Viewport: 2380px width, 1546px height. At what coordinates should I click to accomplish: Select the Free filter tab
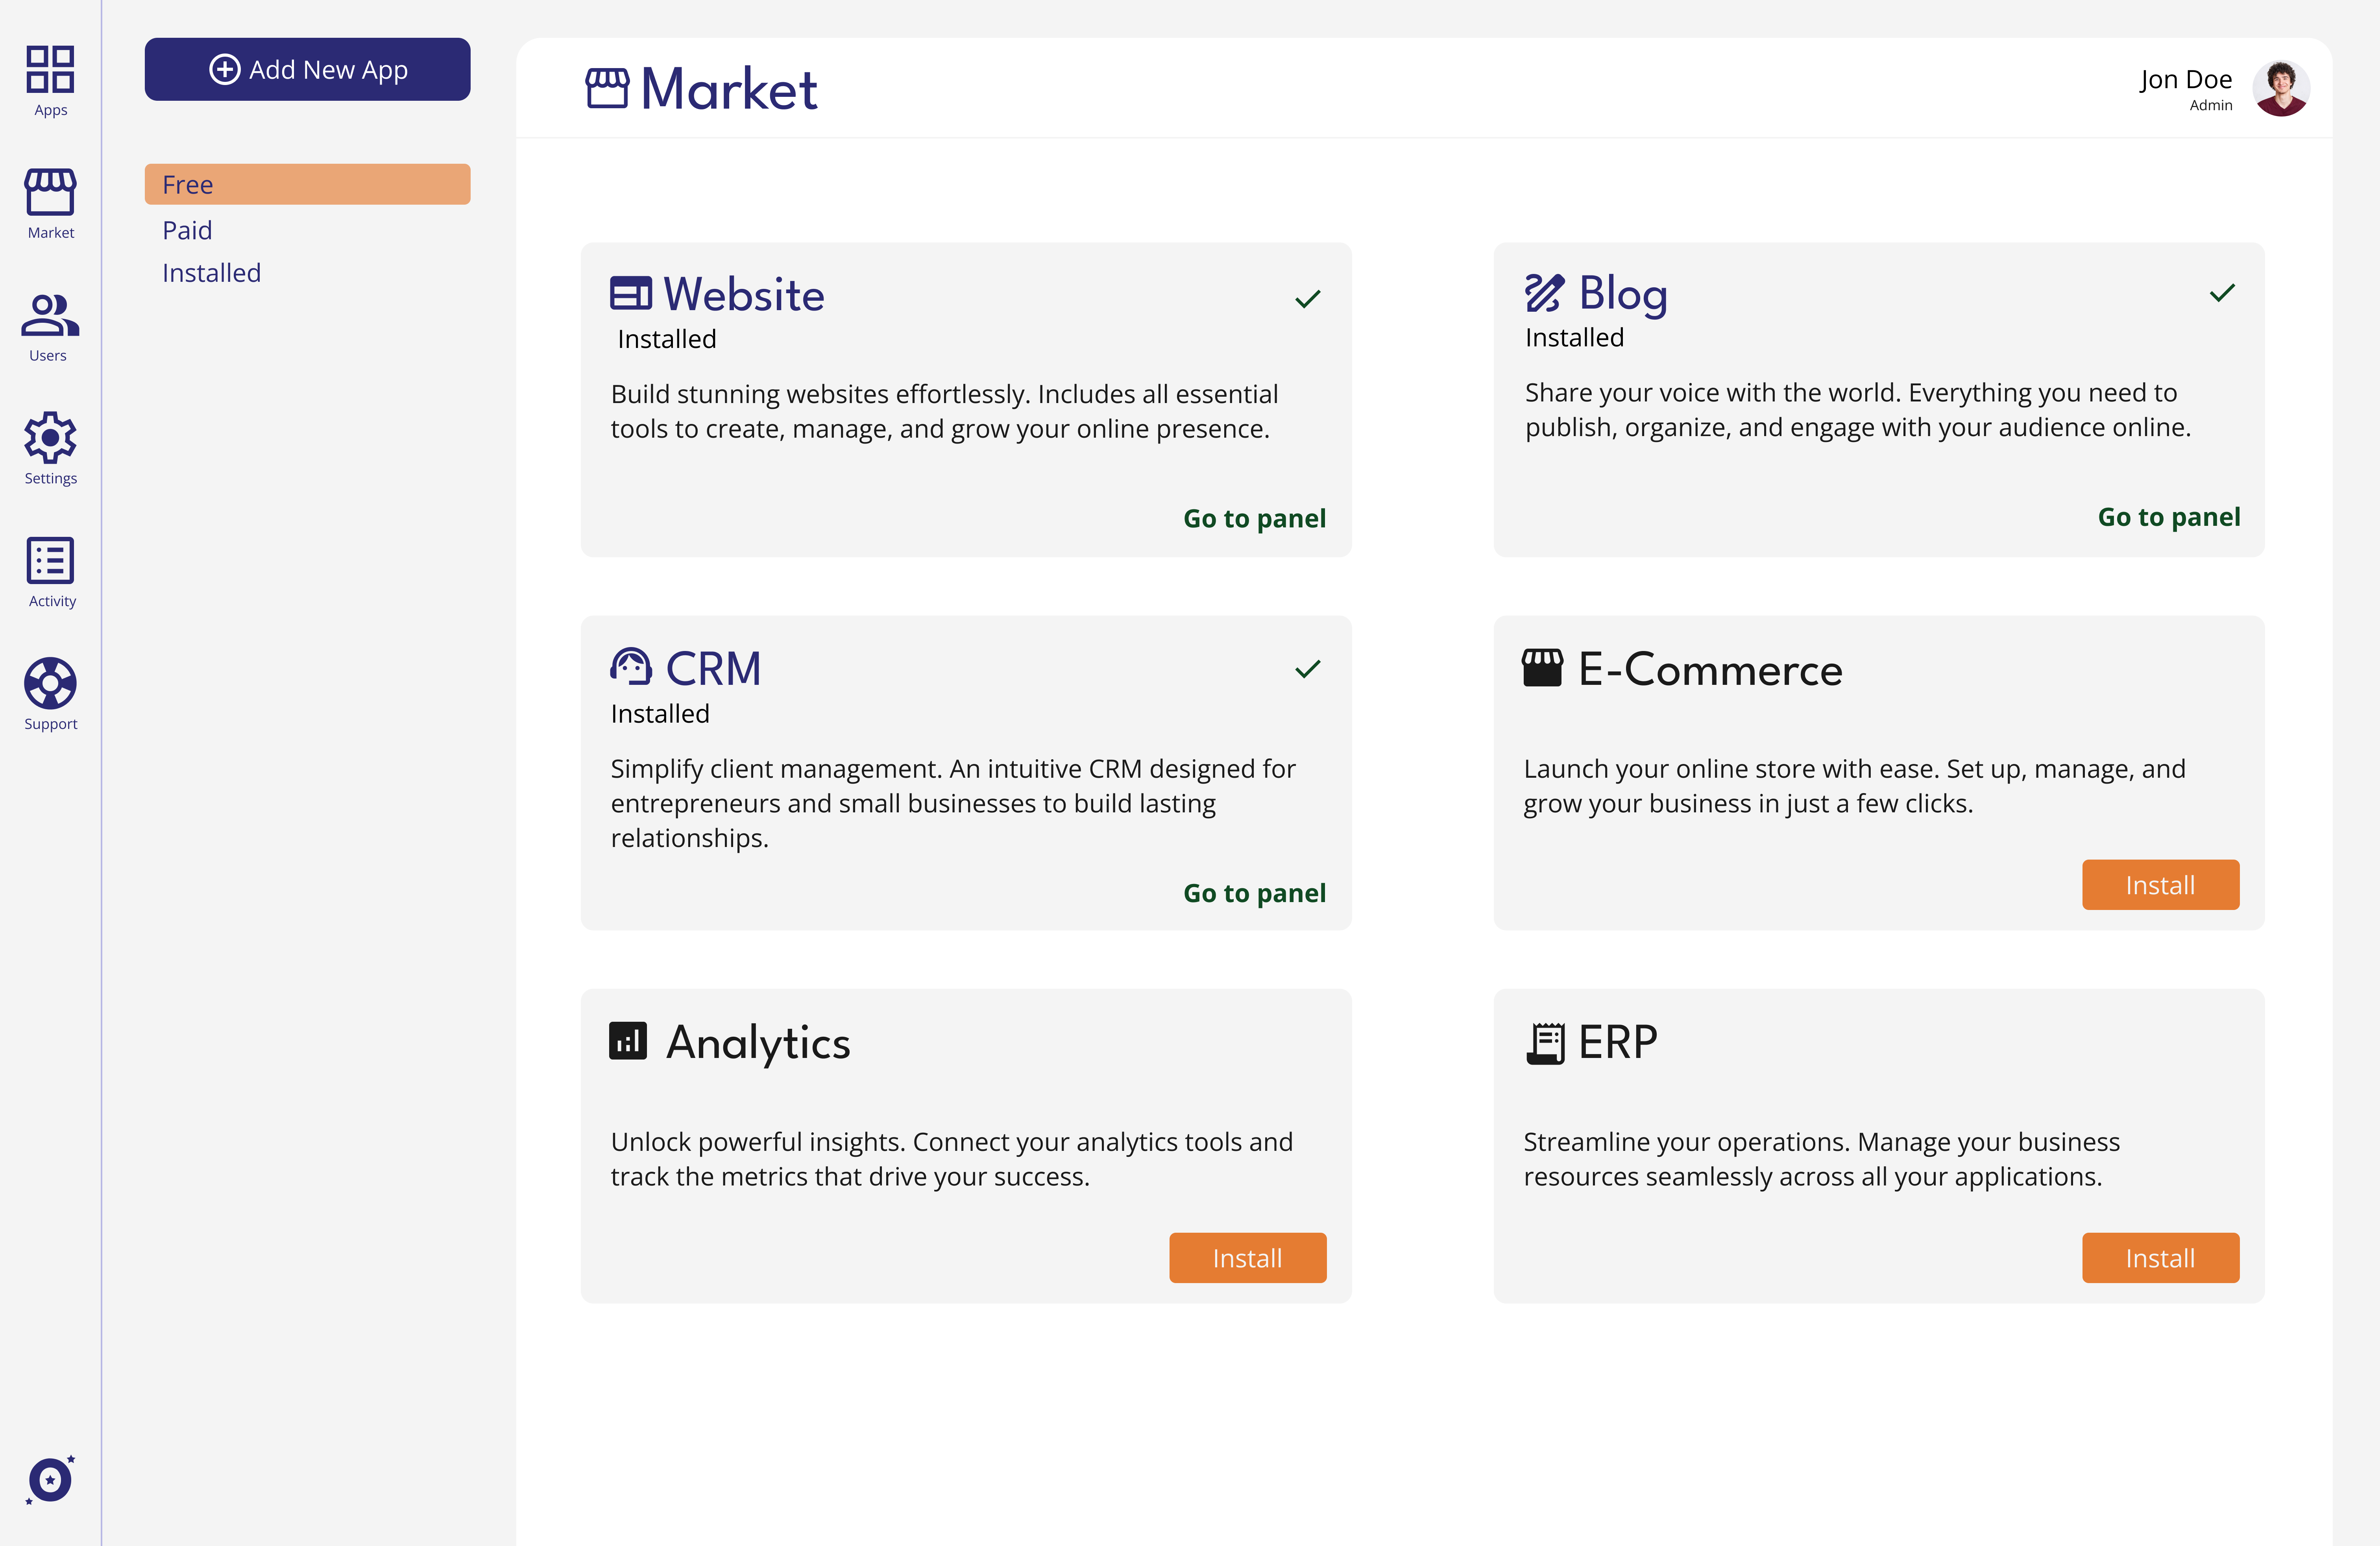307,184
